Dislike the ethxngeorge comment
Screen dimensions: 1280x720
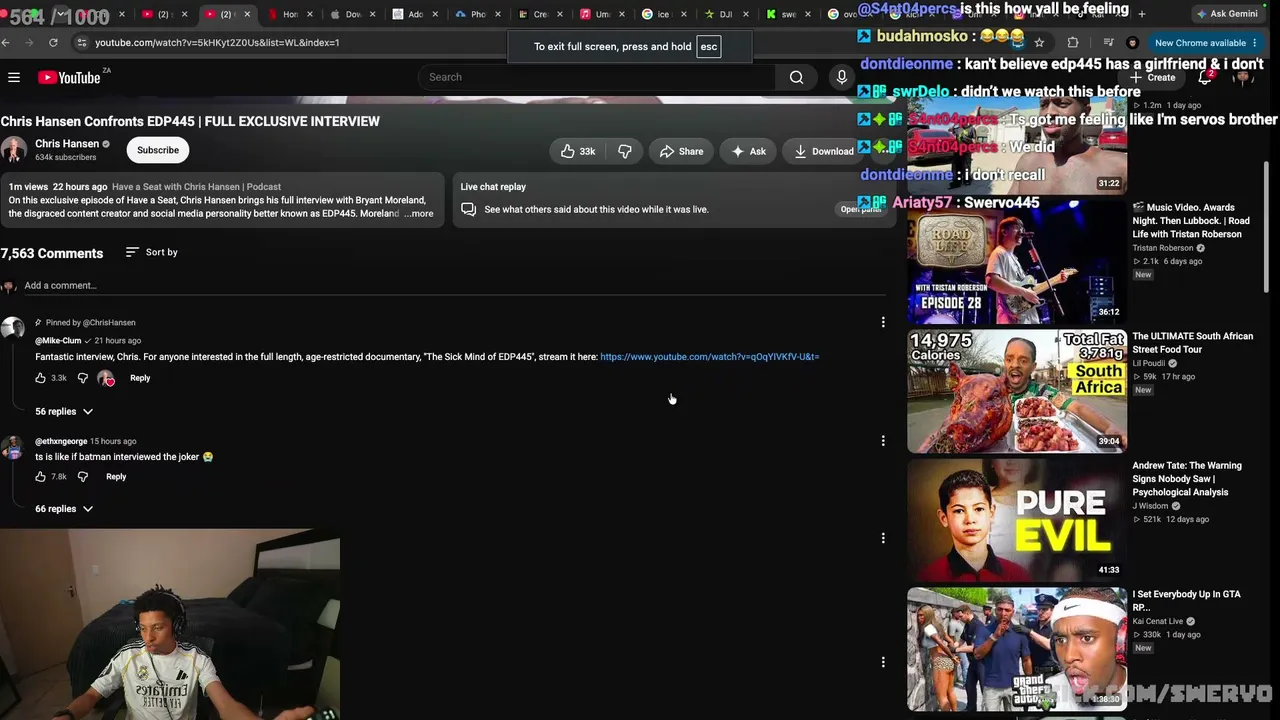[x=83, y=476]
